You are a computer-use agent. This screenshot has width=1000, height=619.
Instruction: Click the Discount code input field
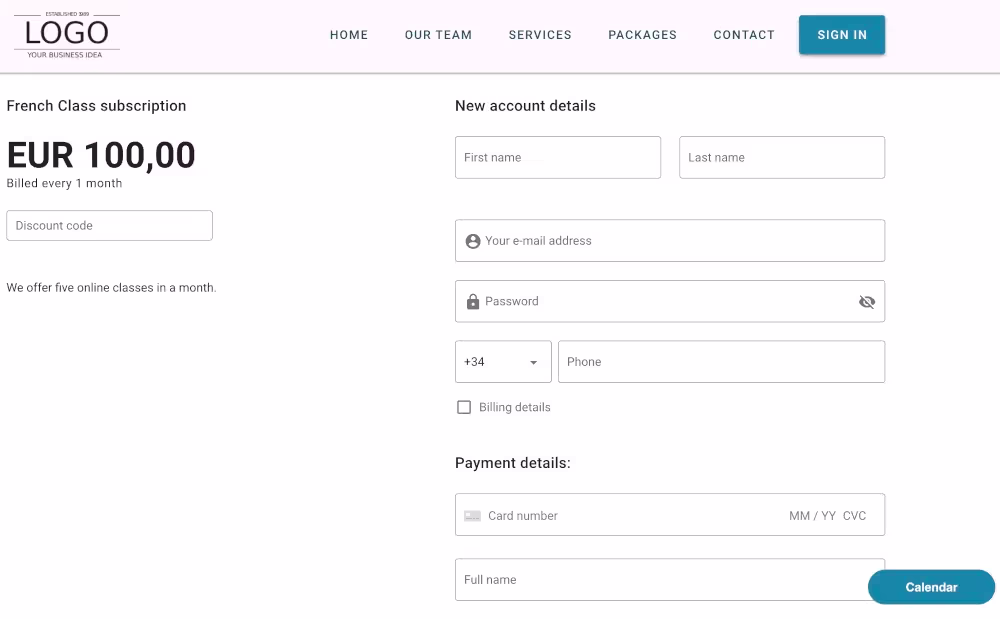109,225
